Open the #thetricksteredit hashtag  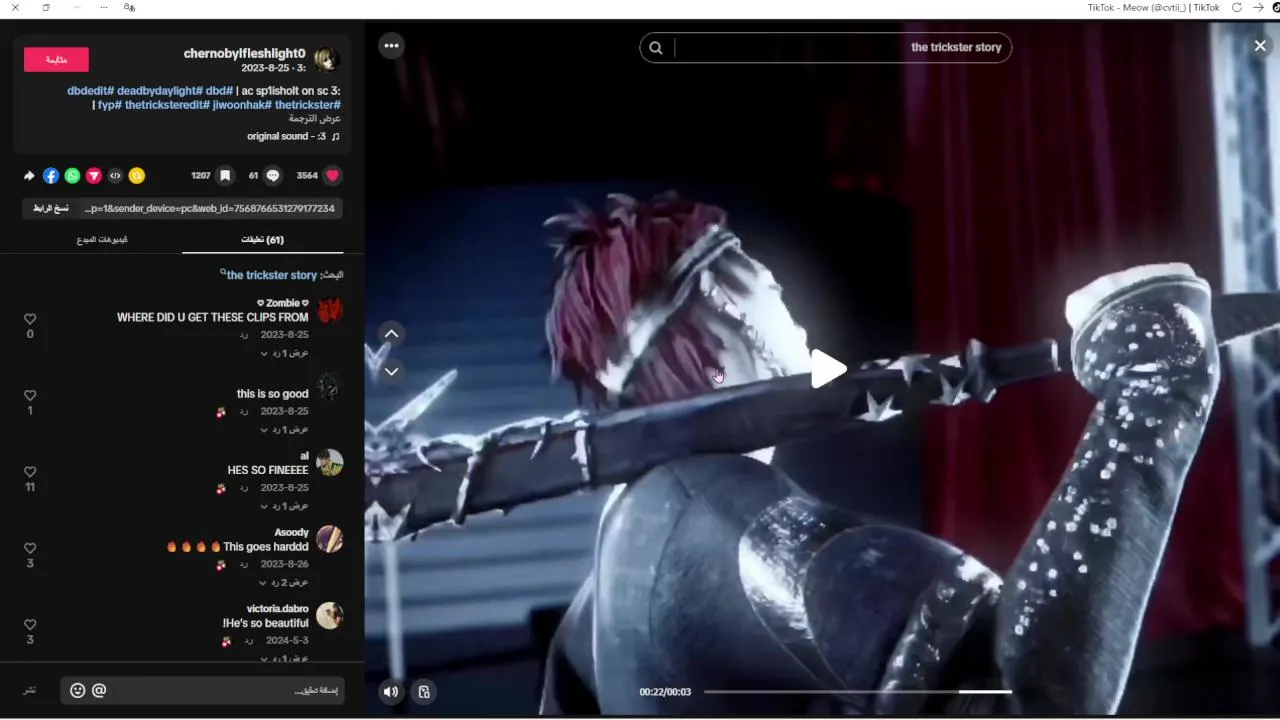pos(167,105)
